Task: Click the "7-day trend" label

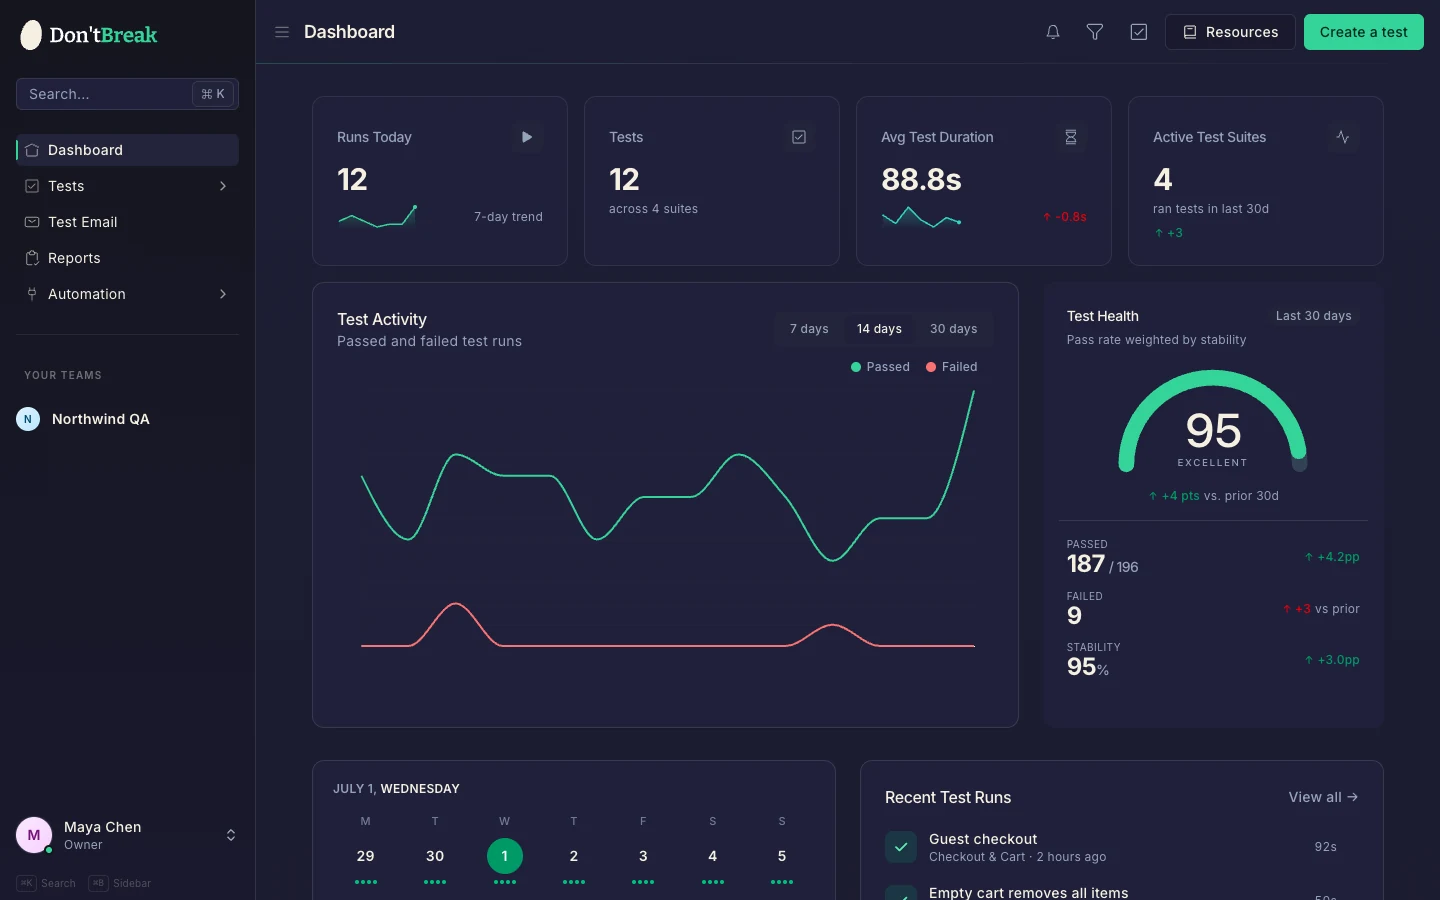Action: pos(508,217)
